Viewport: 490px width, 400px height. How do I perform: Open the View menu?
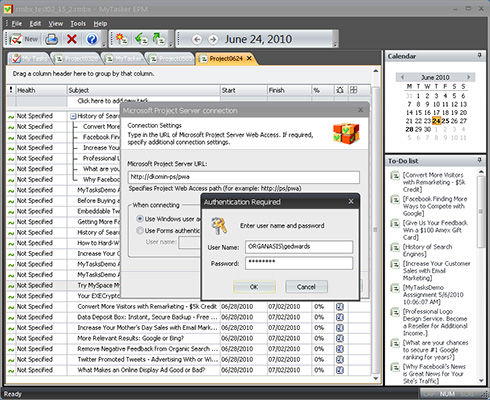55,24
